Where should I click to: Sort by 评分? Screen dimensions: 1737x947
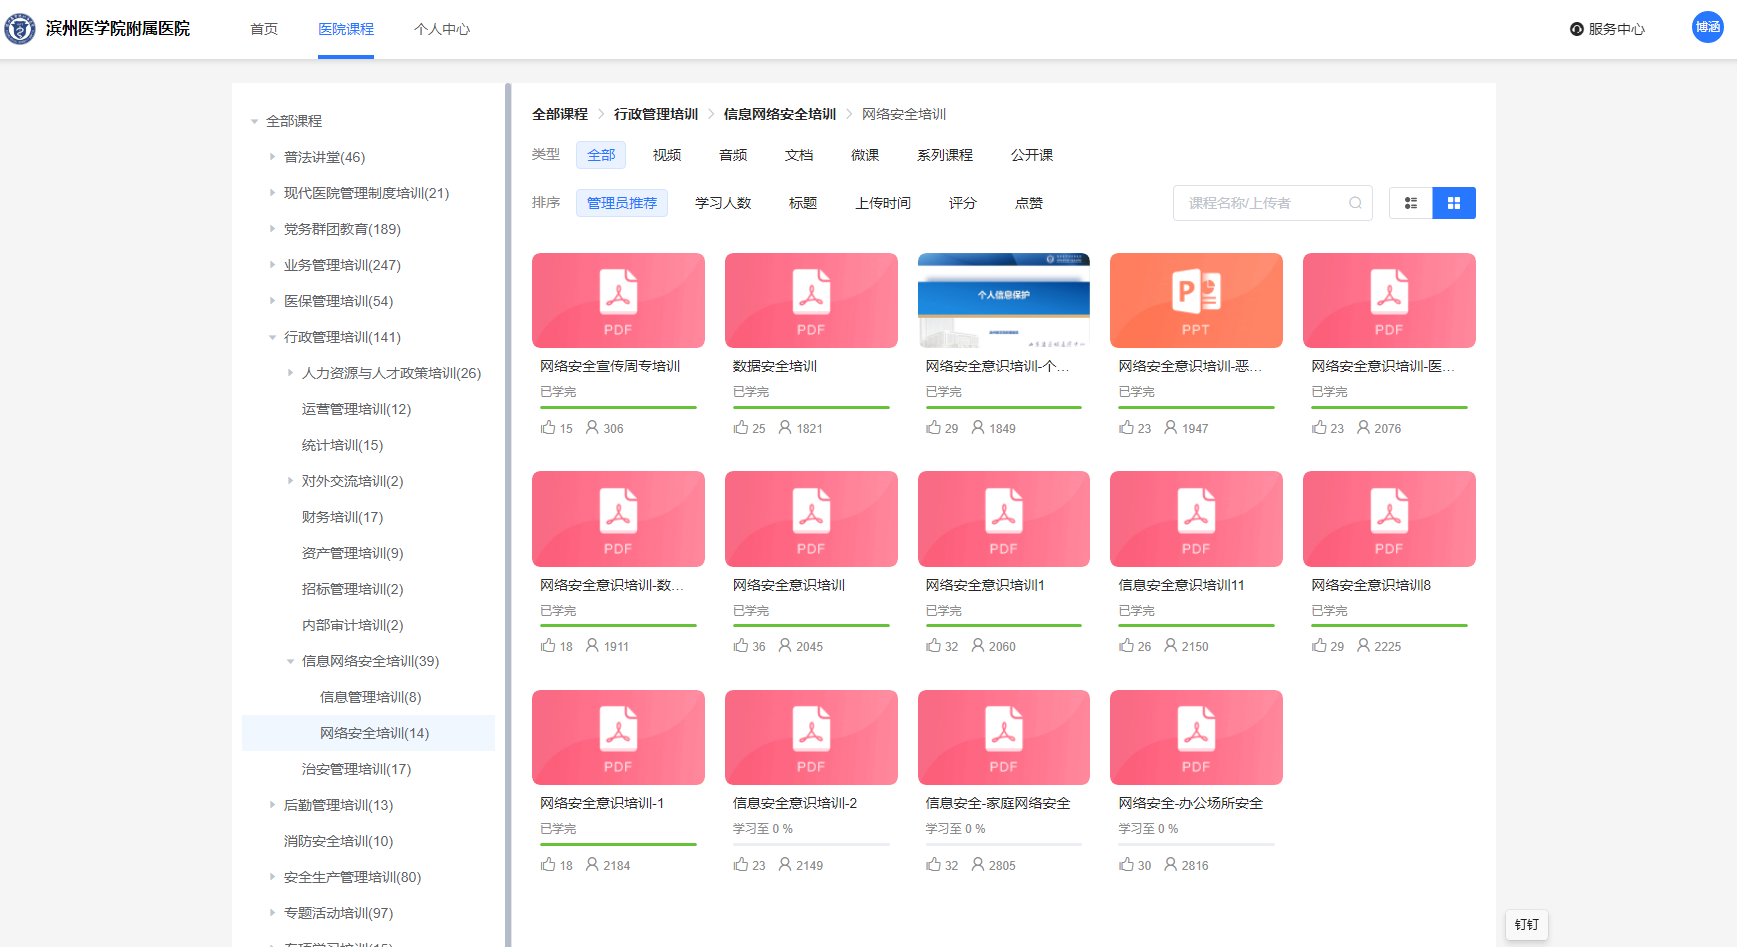963,203
